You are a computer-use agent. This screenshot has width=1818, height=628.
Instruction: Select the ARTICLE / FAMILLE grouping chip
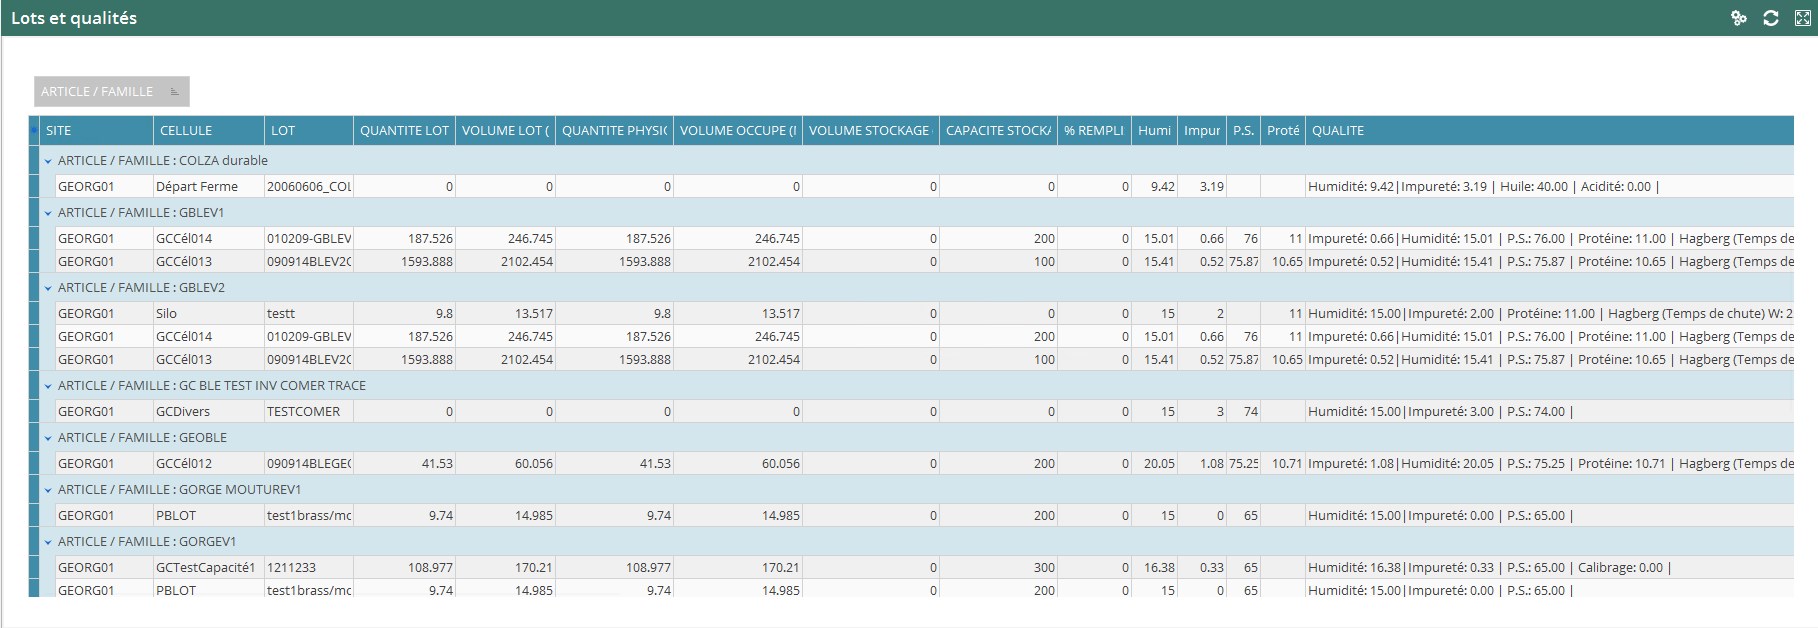point(98,92)
